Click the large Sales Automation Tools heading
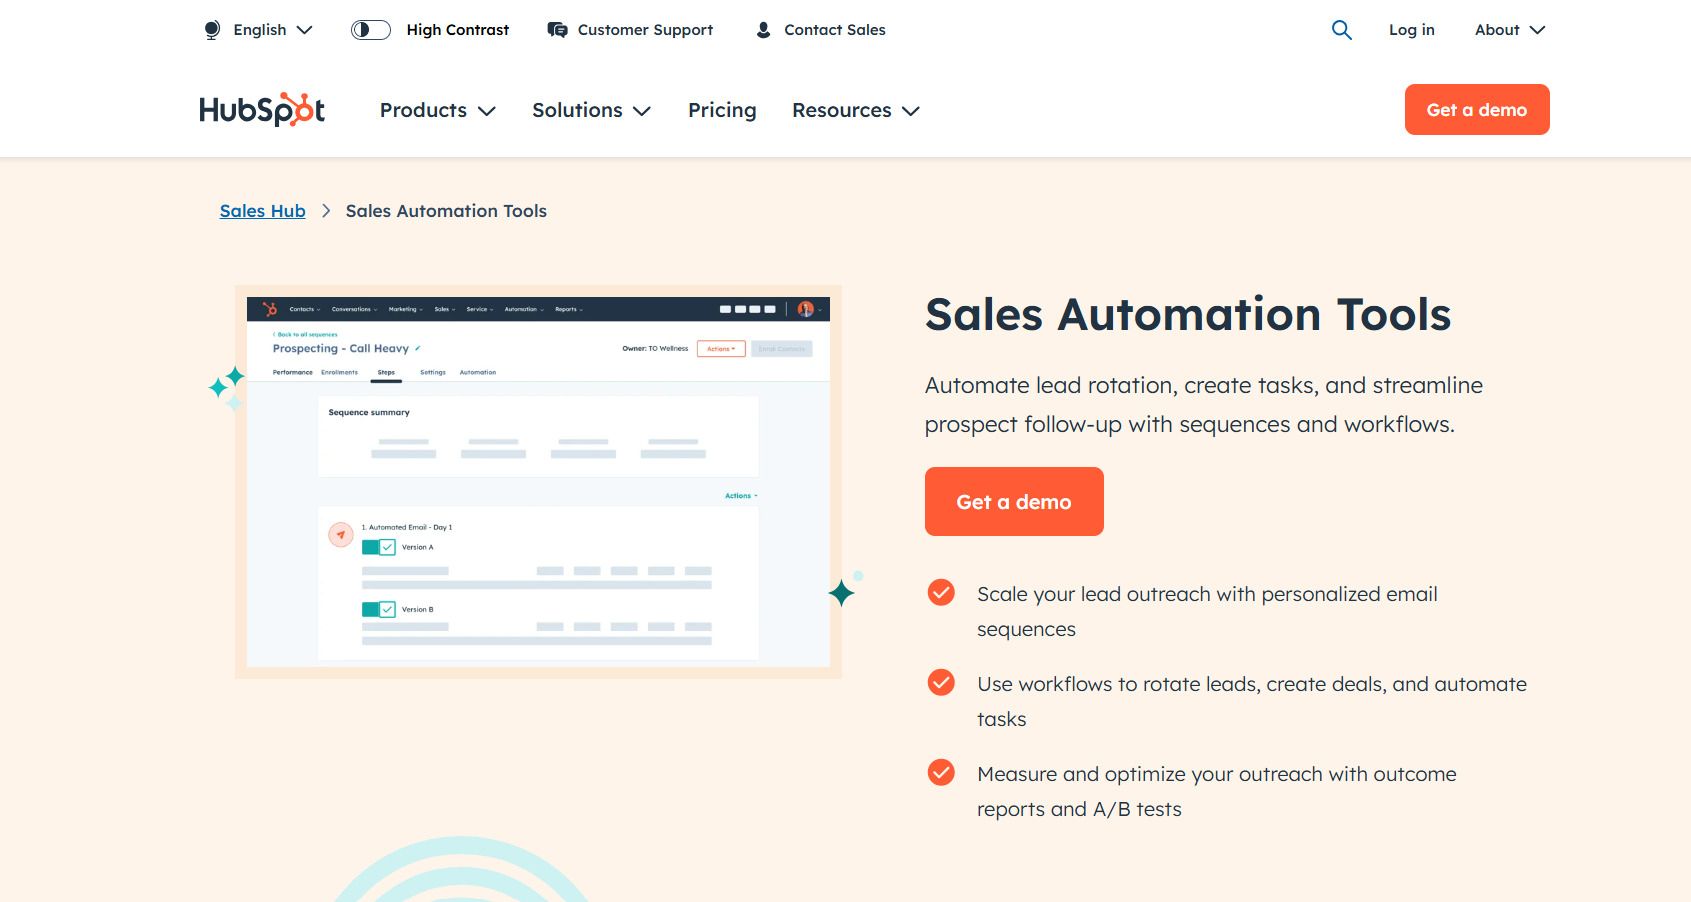 [x=1188, y=314]
